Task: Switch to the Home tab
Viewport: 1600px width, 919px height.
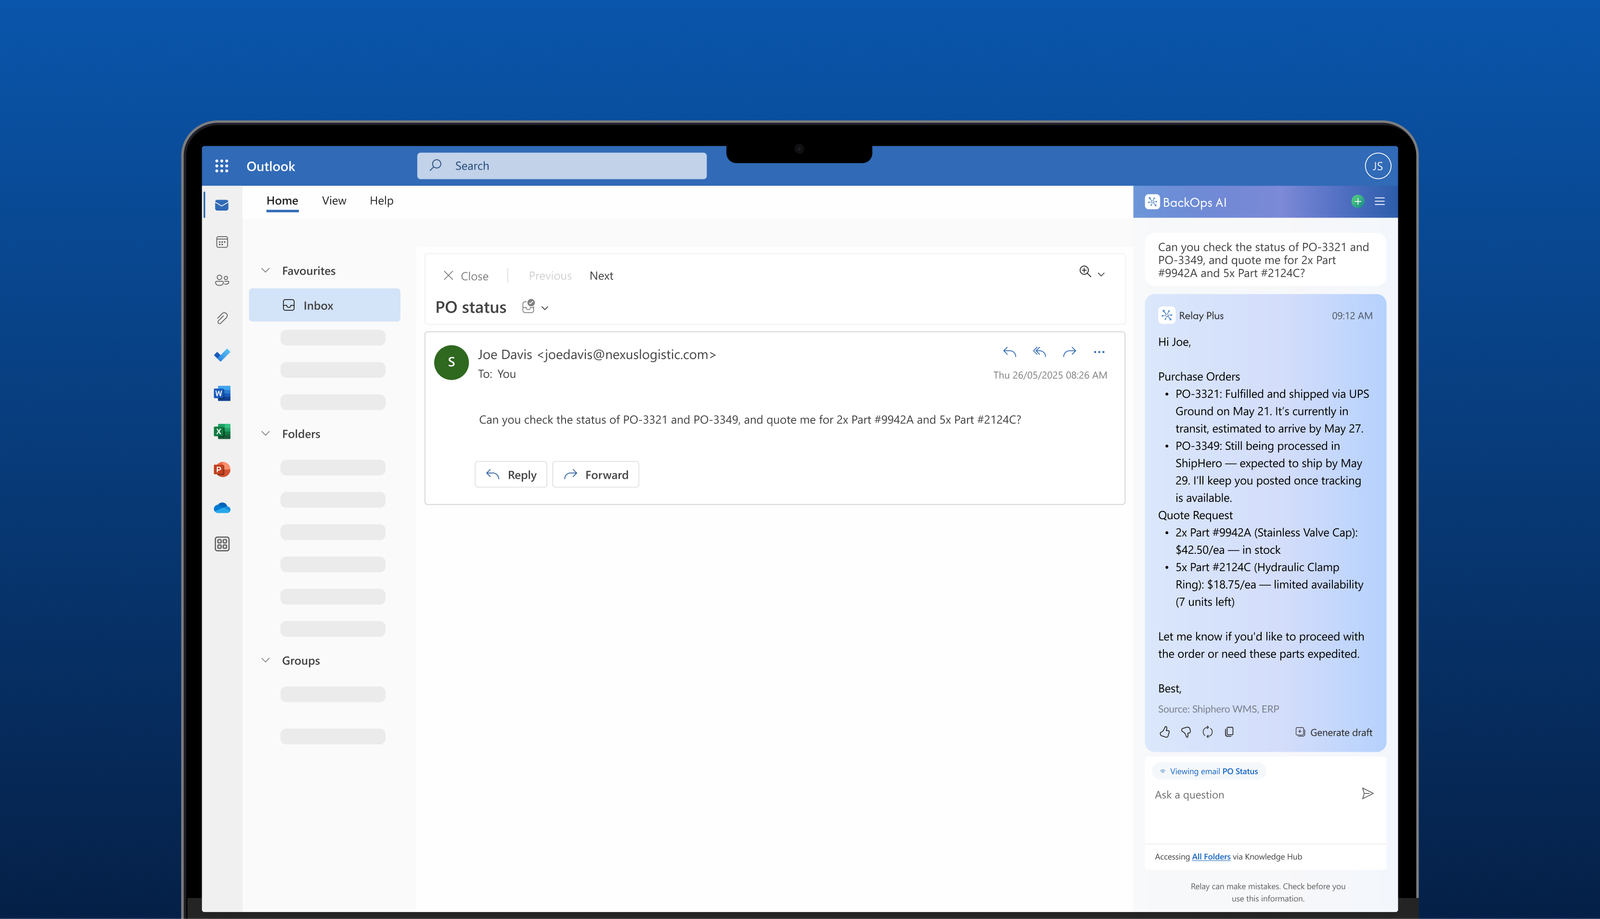Action: (x=282, y=201)
